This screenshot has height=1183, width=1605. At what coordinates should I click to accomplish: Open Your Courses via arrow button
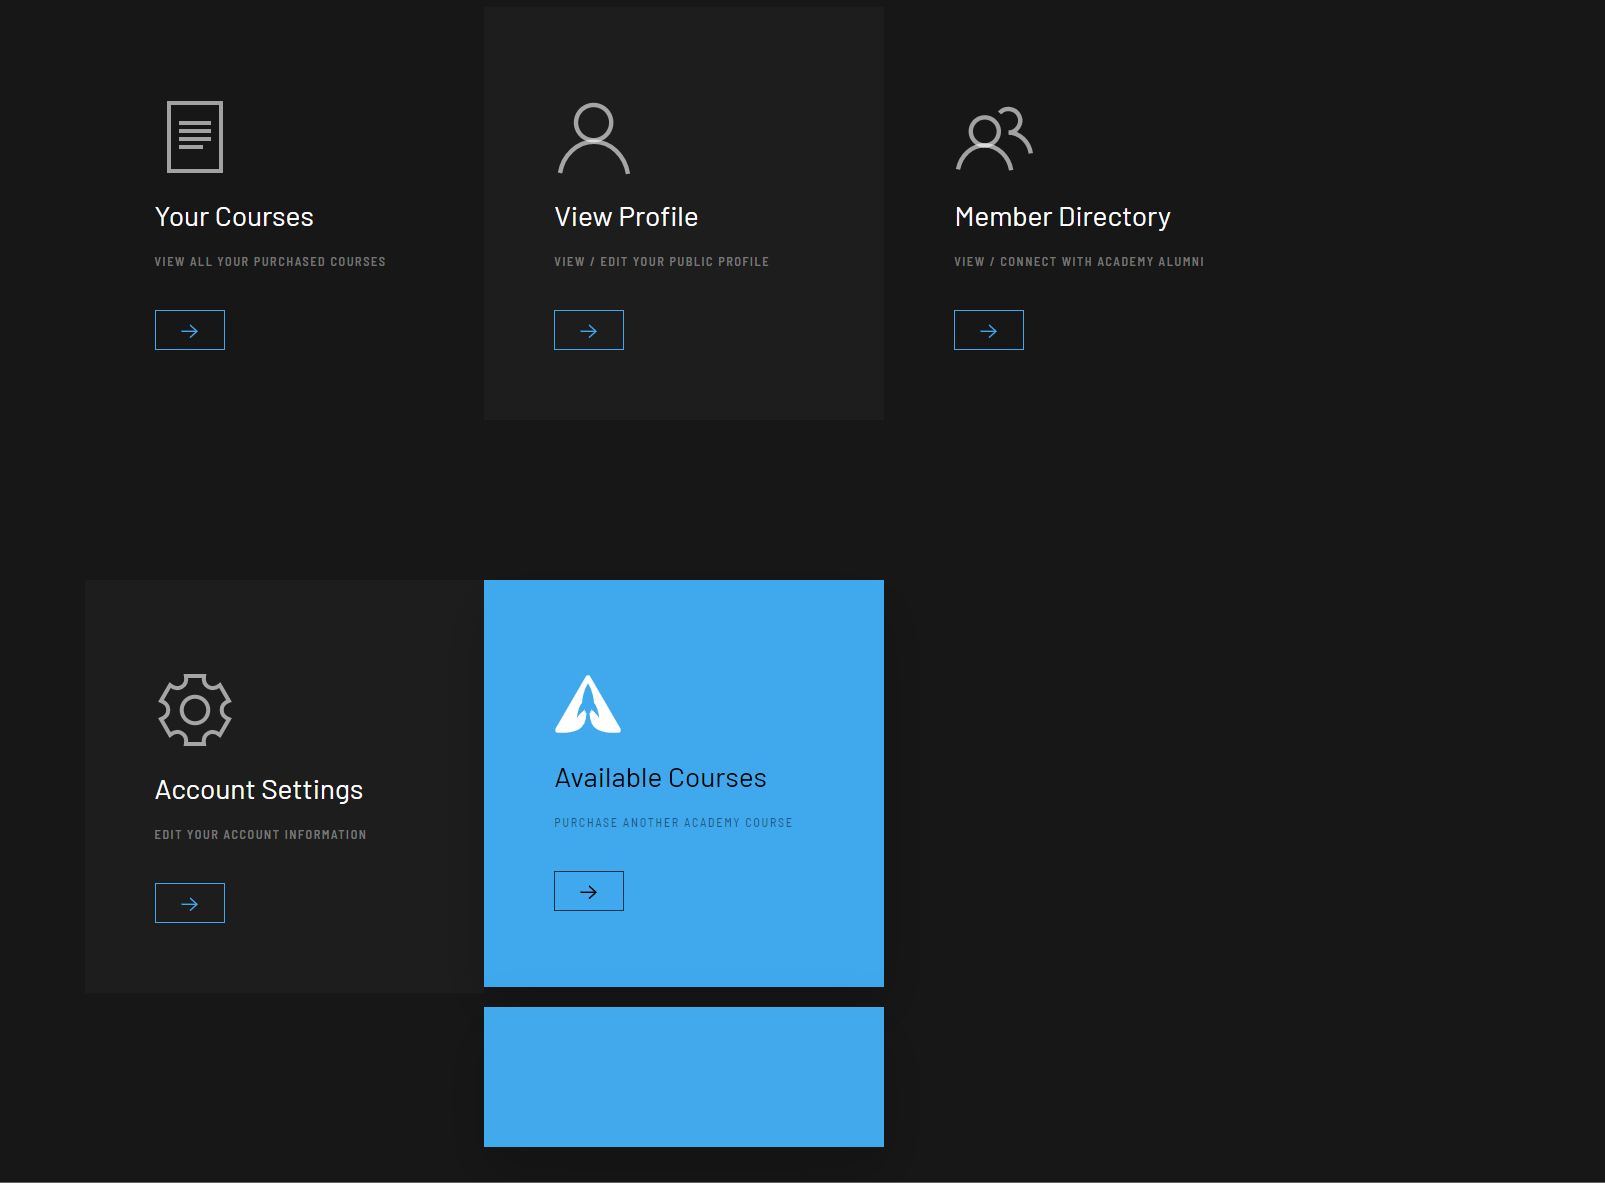point(190,330)
